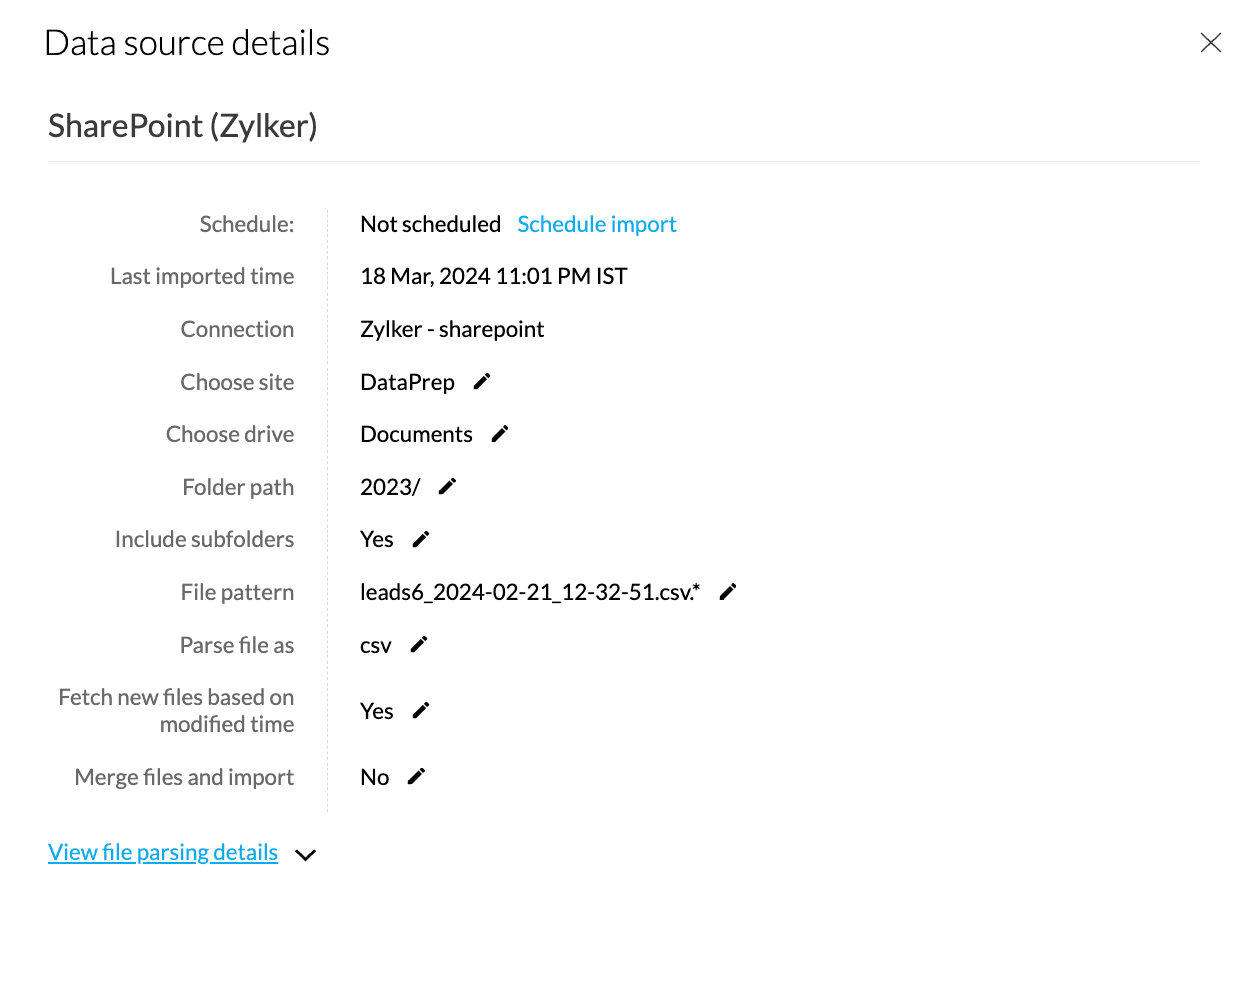Edit the Choose site value DataPrep

482,381
